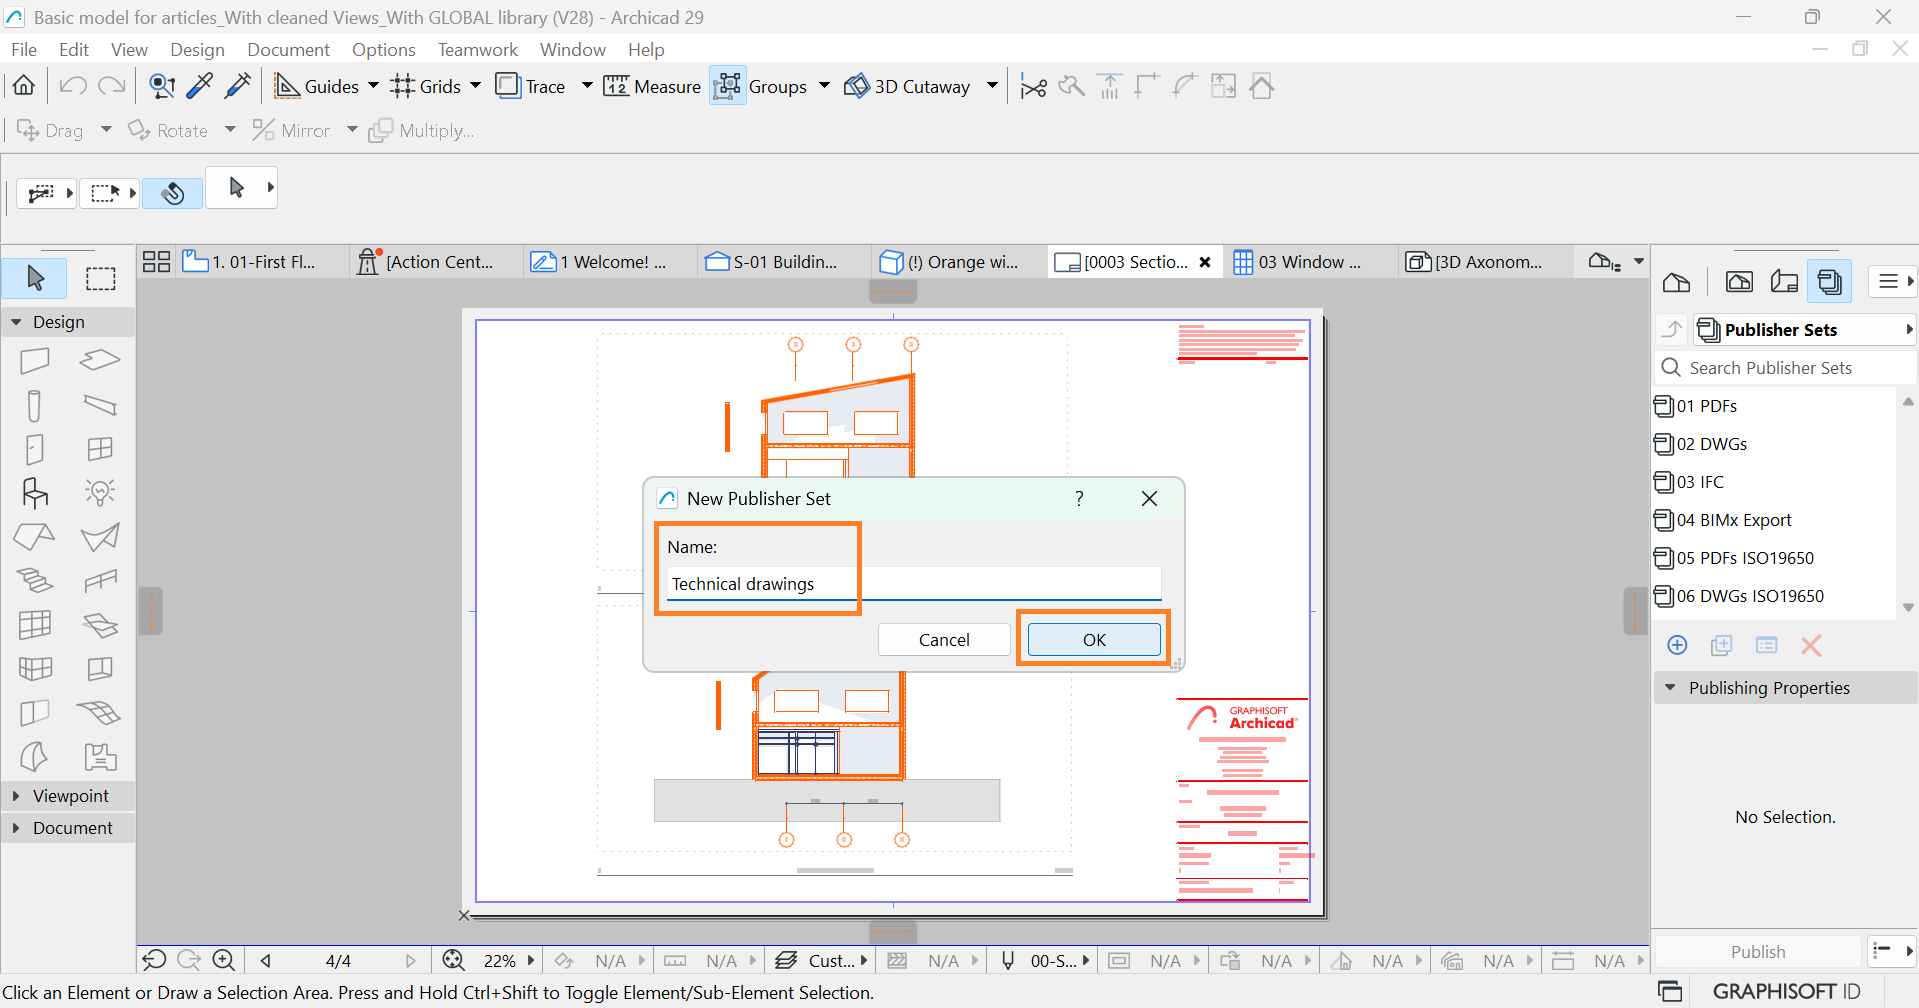
Task: Open the Groups dropdown arrow
Action: (x=824, y=86)
